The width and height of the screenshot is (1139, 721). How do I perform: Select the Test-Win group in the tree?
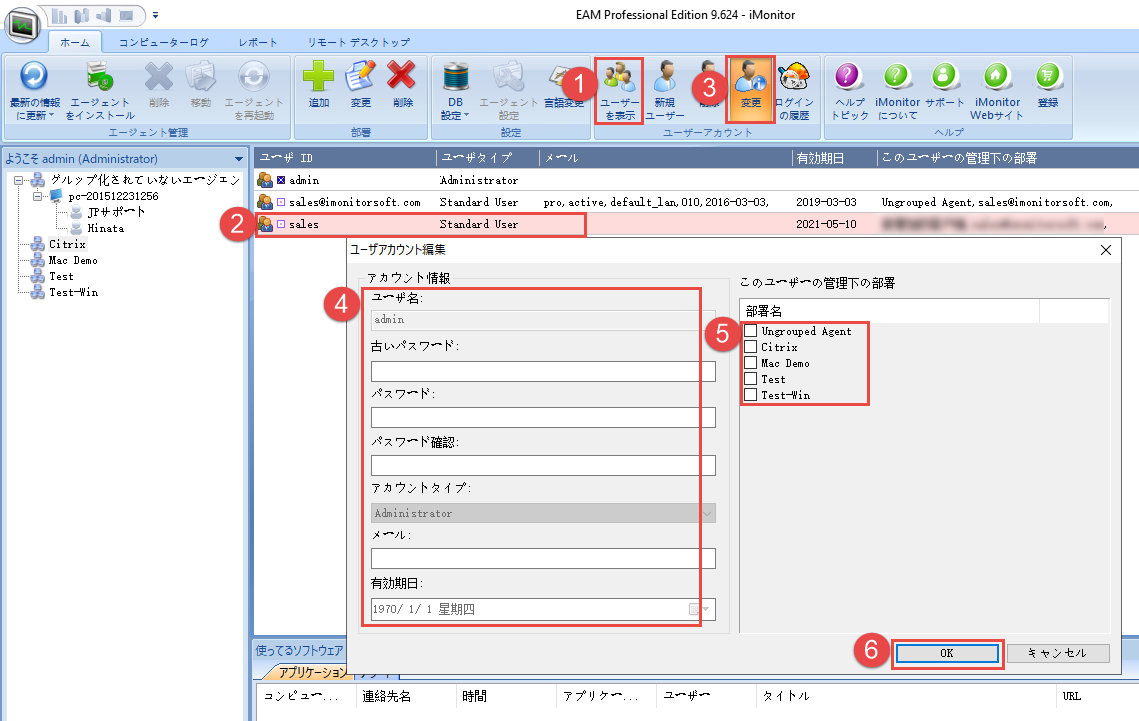tap(73, 292)
